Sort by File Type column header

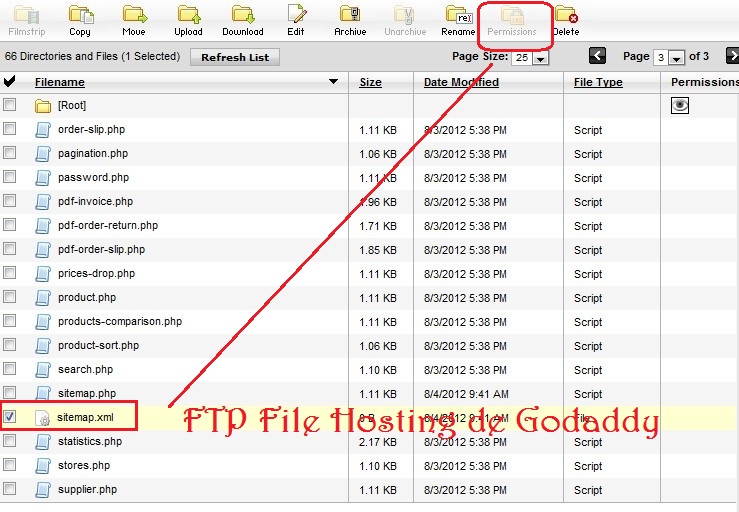tap(598, 83)
